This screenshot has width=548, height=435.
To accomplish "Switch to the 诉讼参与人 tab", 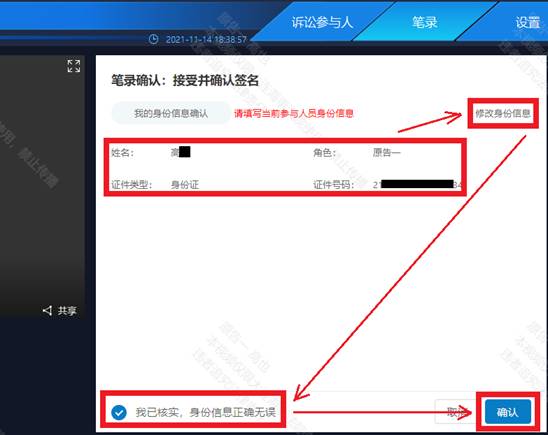I will click(322, 22).
